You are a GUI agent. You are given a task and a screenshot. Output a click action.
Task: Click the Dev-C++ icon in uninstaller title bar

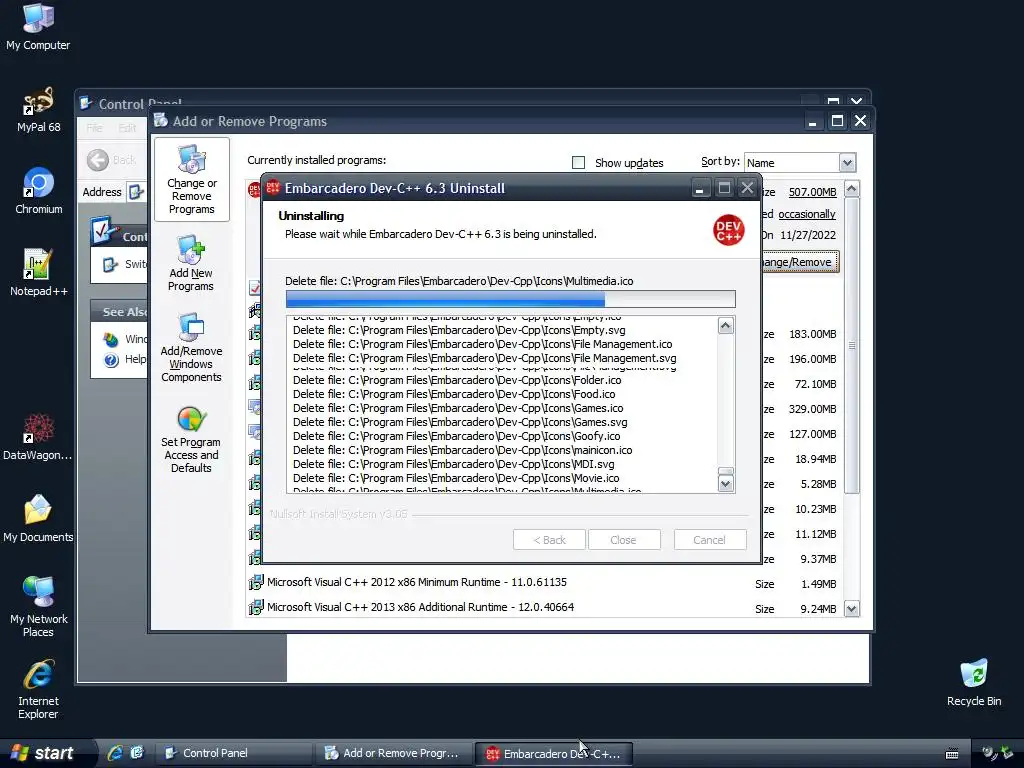[273, 188]
